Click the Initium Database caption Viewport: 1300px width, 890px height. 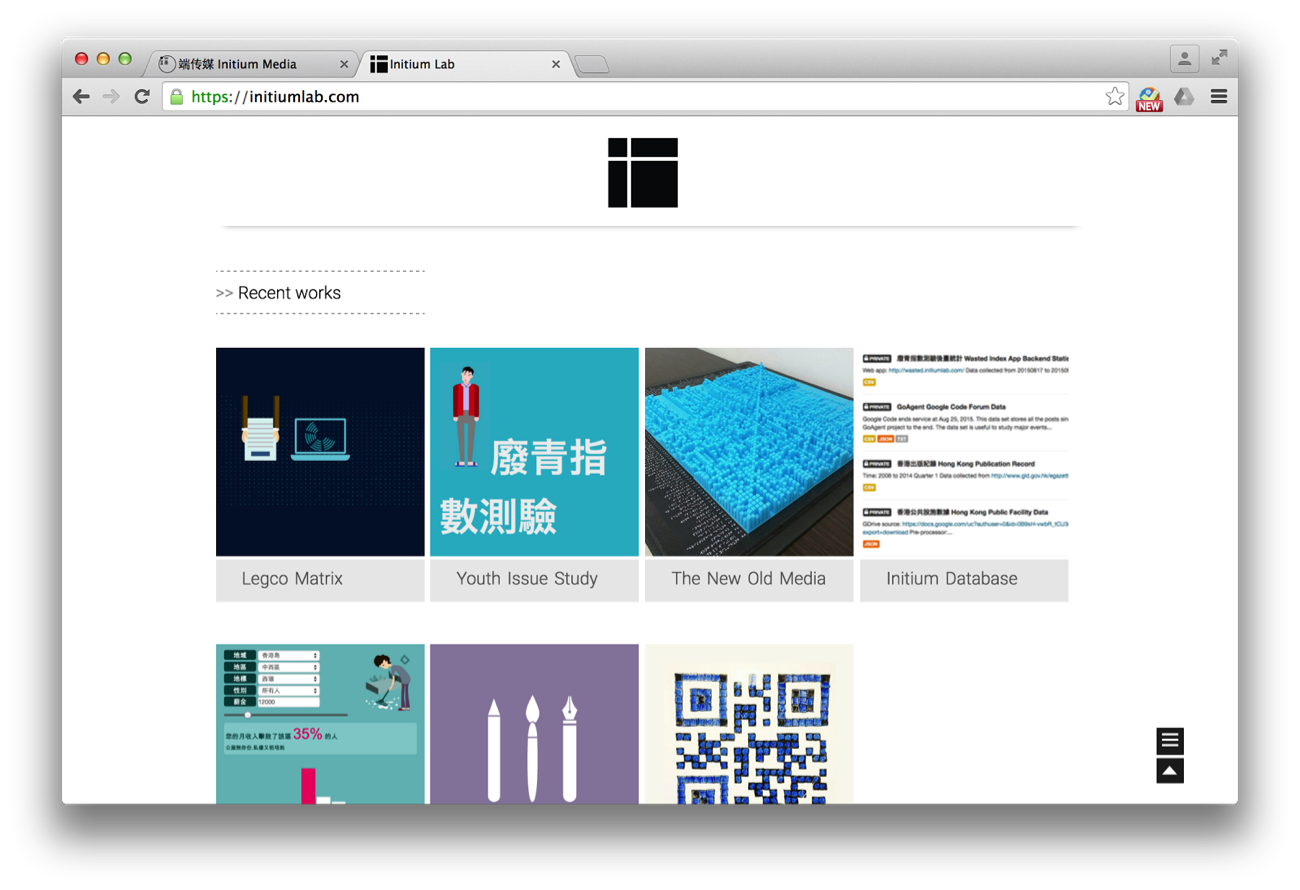[964, 579]
